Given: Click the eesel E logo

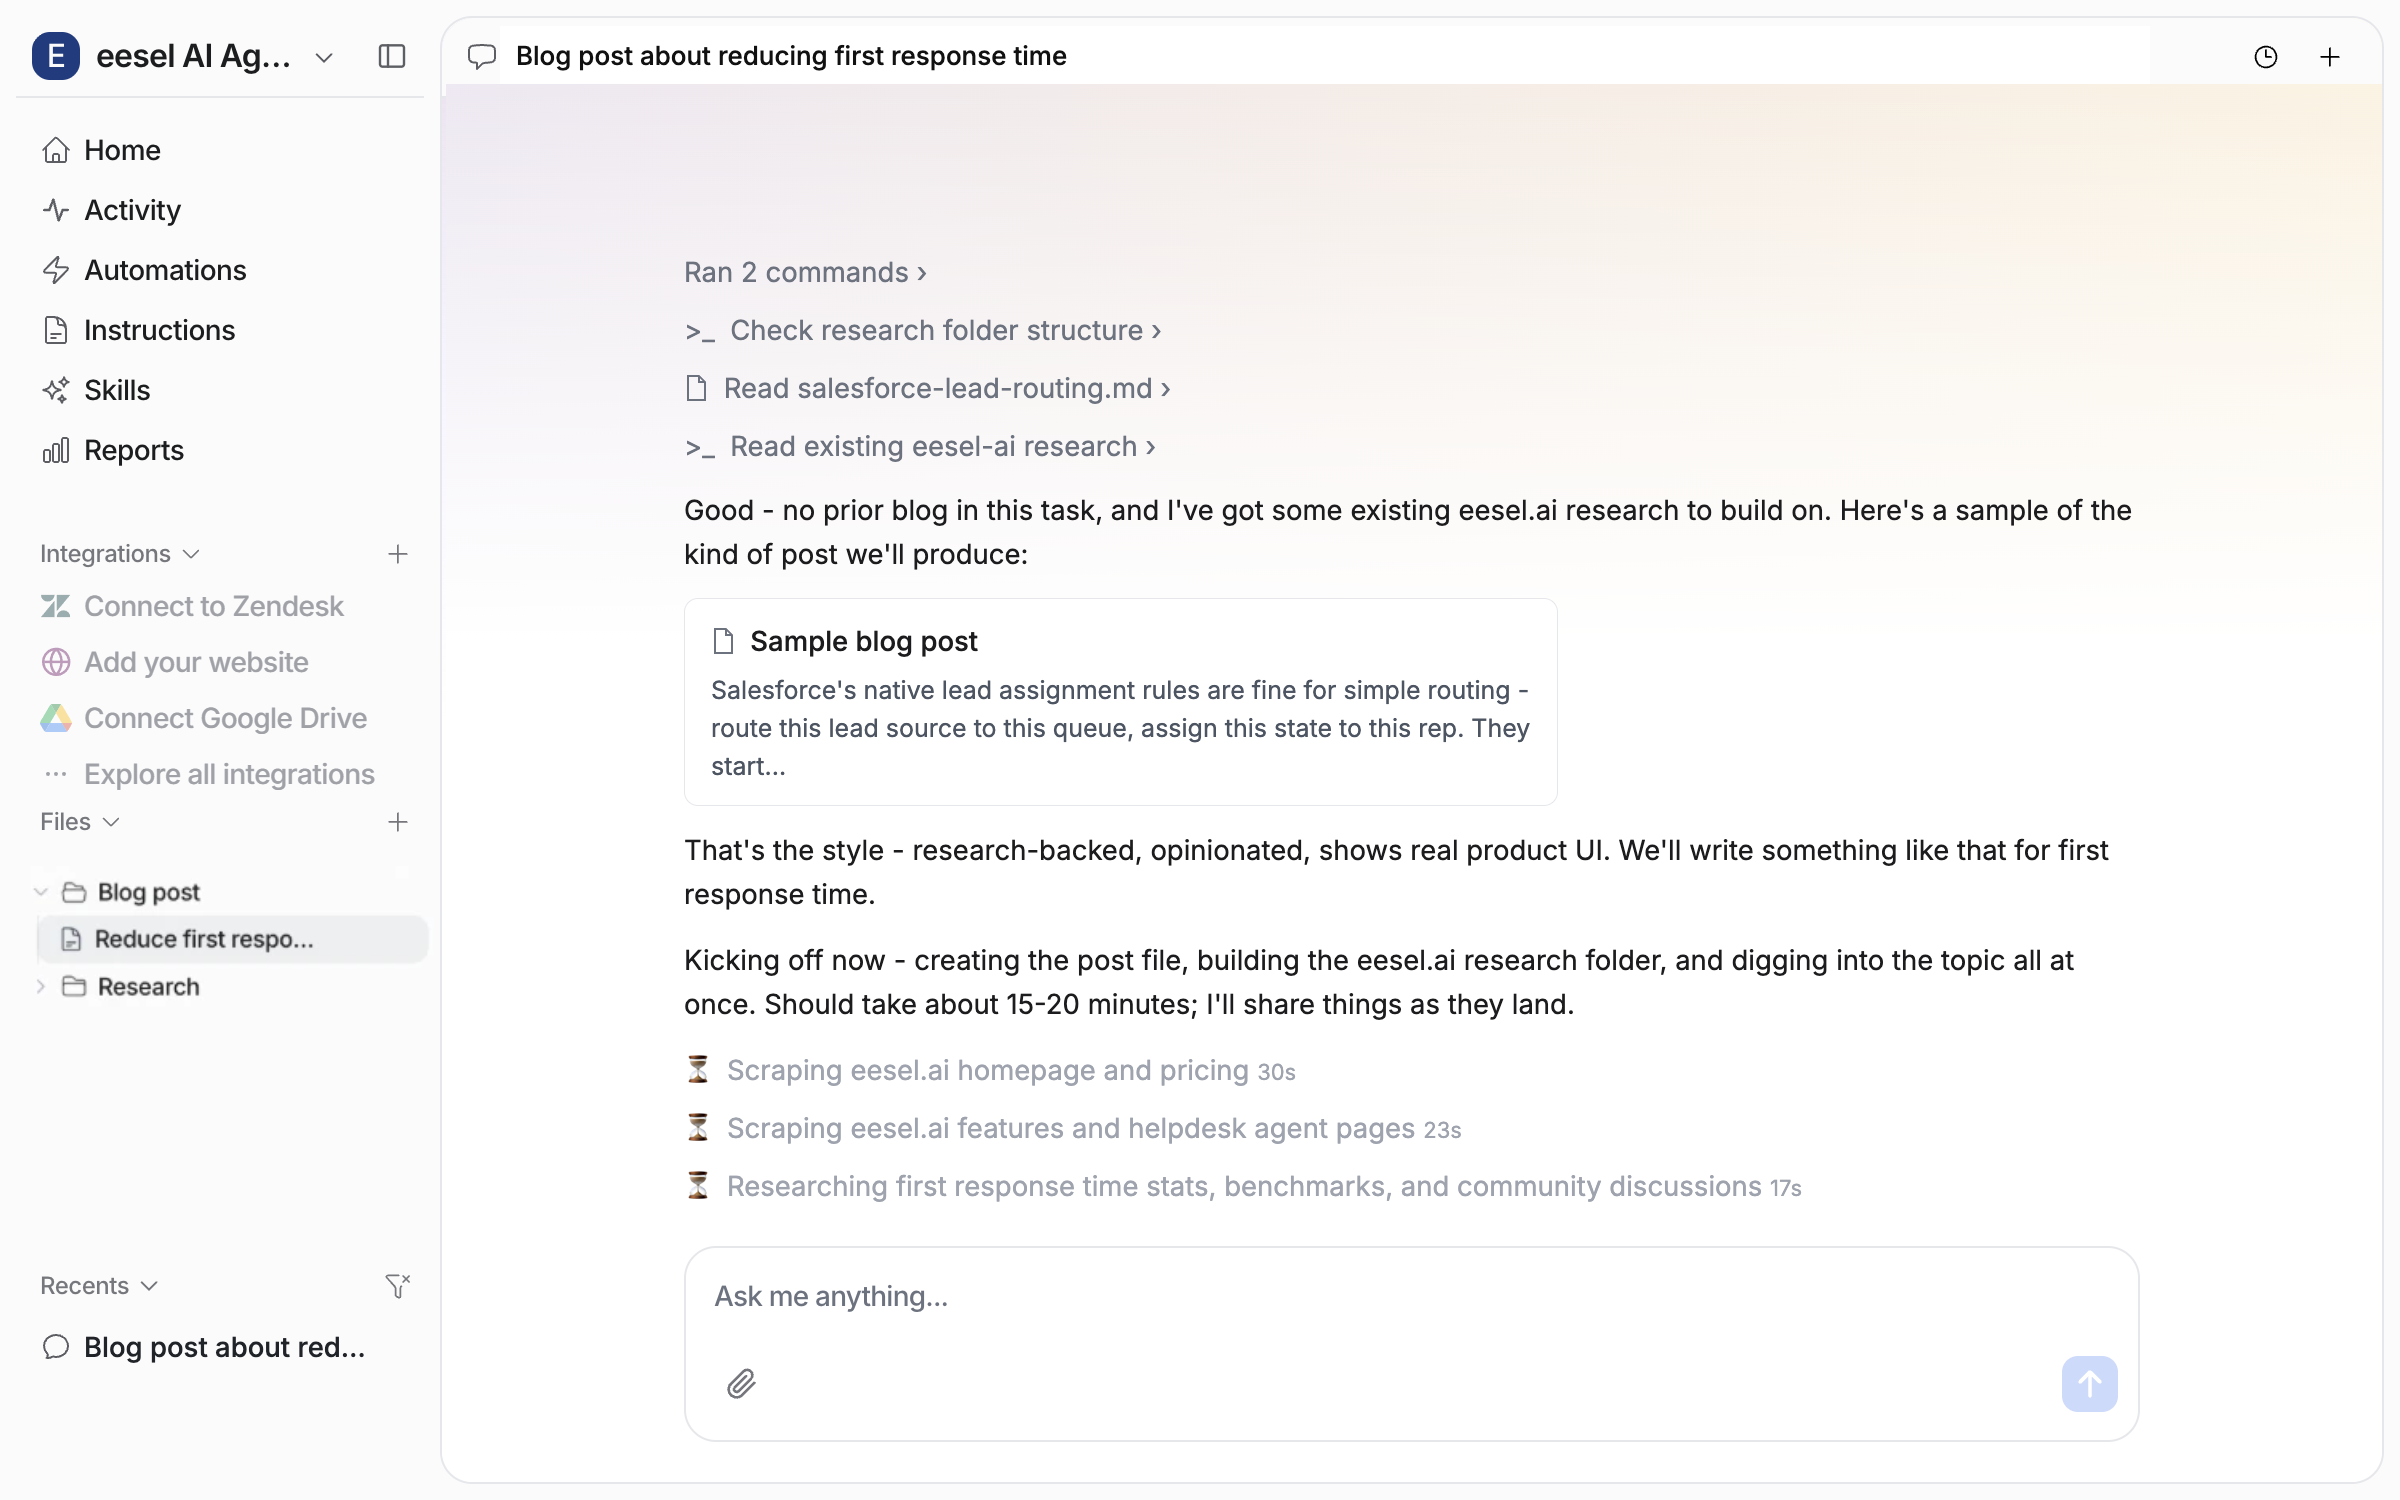Looking at the screenshot, I should tap(56, 56).
